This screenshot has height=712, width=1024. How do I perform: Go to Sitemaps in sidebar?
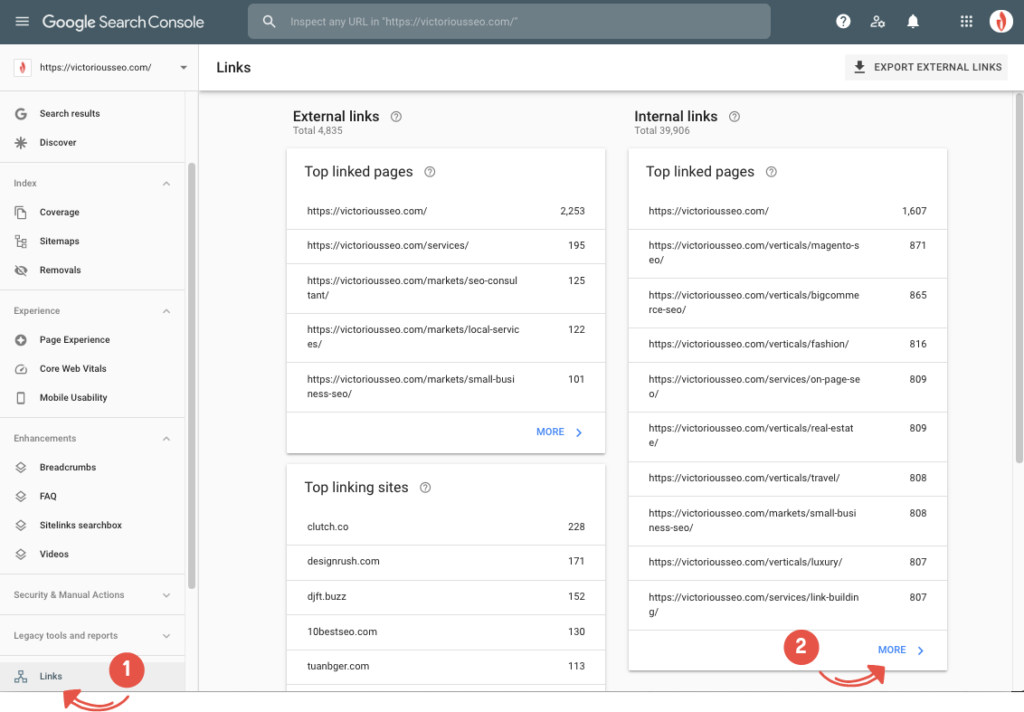(59, 241)
